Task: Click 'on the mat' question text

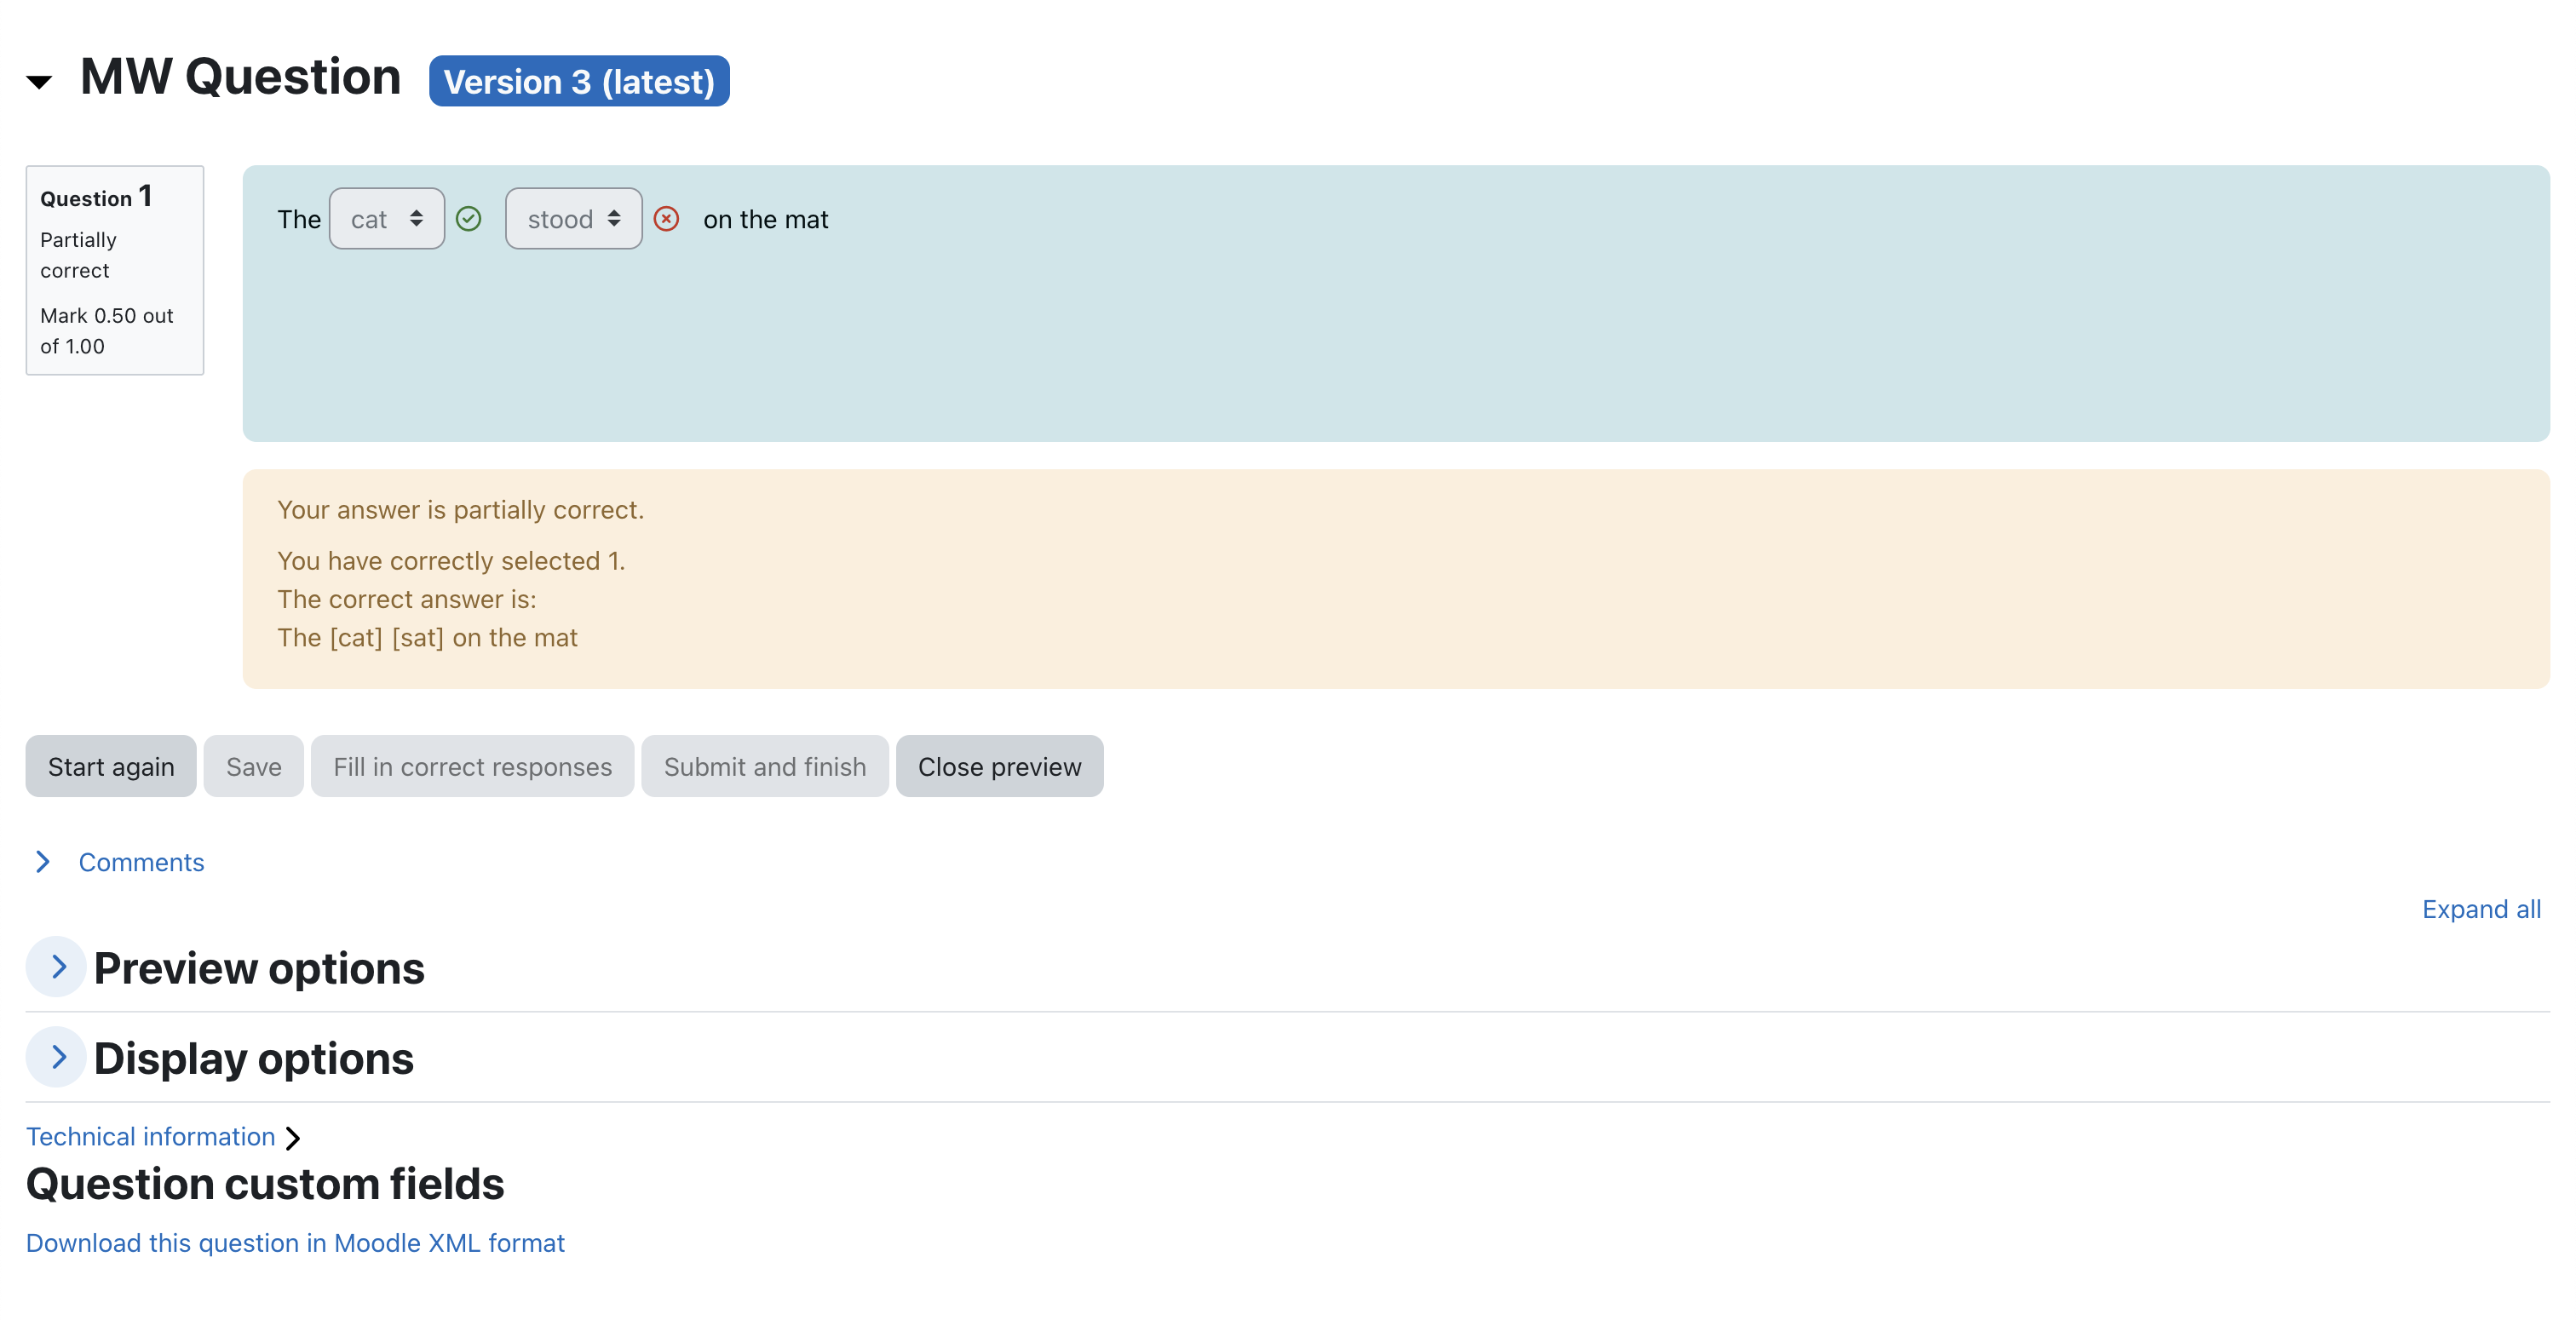Action: pos(765,219)
